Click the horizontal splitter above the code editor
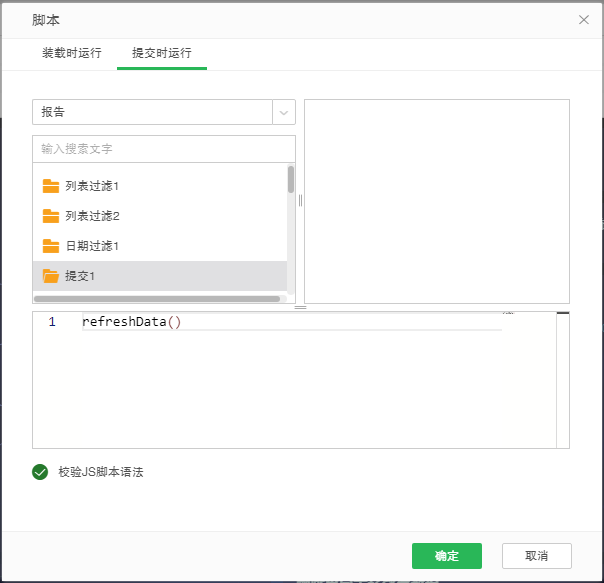The image size is (604, 583). point(300,308)
